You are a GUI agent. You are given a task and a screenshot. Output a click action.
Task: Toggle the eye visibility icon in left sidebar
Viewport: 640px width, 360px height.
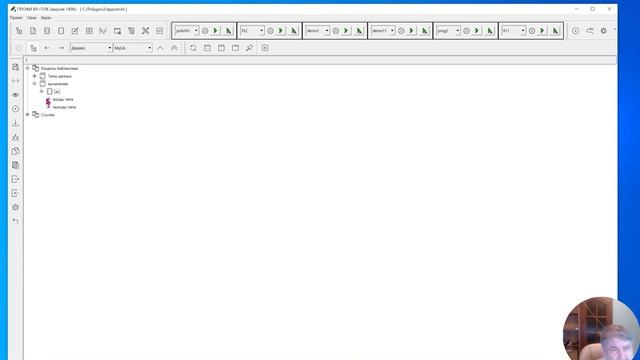coord(16,95)
